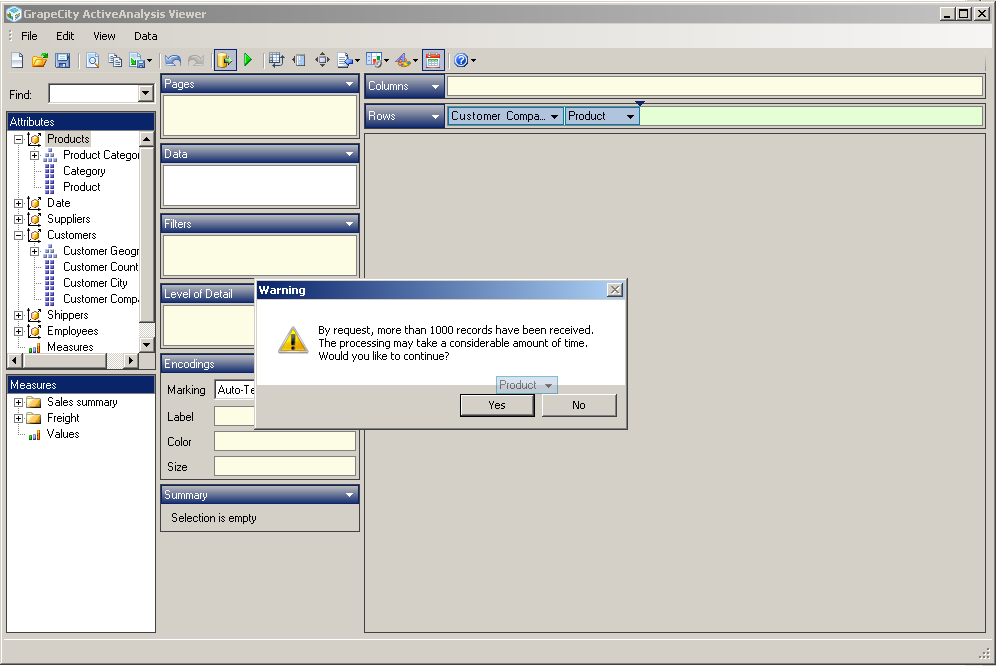Image resolution: width=996 pixels, height=666 pixels.
Task: Open the Columns shelf dropdown
Action: click(435, 86)
